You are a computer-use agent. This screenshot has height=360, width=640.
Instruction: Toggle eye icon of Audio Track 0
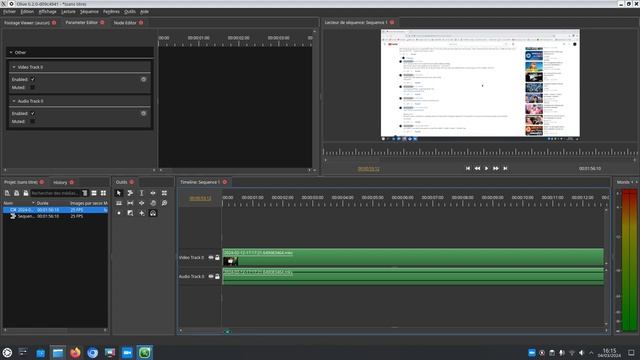click(x=211, y=276)
